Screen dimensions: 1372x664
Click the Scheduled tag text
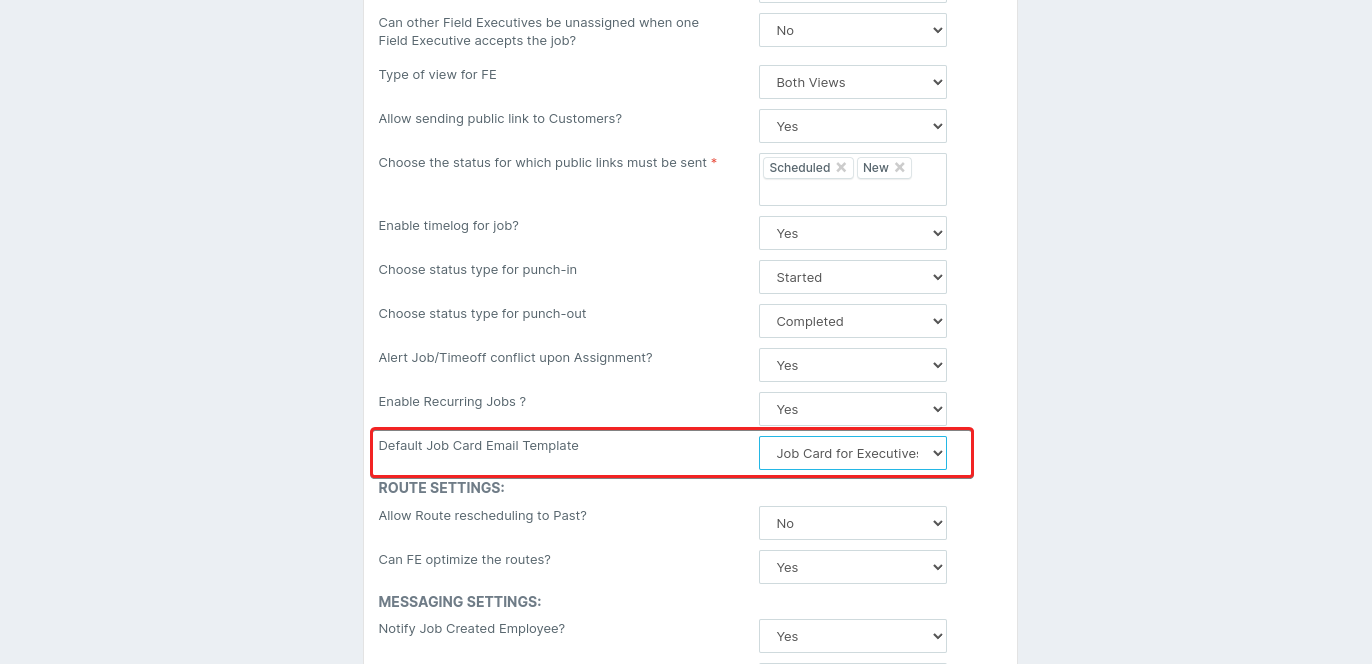[x=799, y=168]
